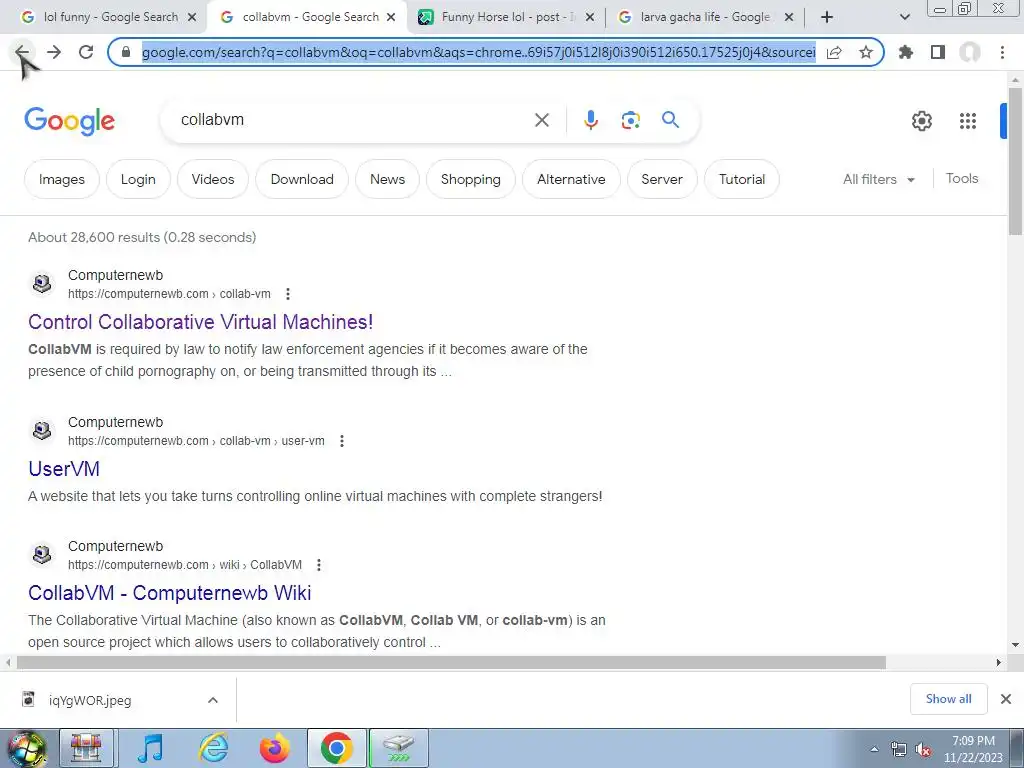Click the address bar URL field
The image size is (1024, 768).
[478, 52]
